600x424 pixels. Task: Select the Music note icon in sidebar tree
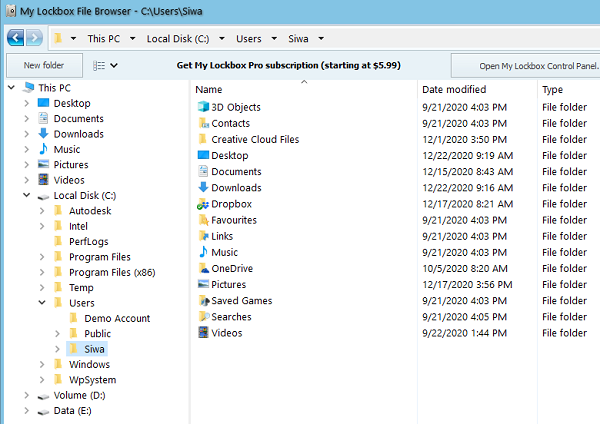click(x=43, y=150)
